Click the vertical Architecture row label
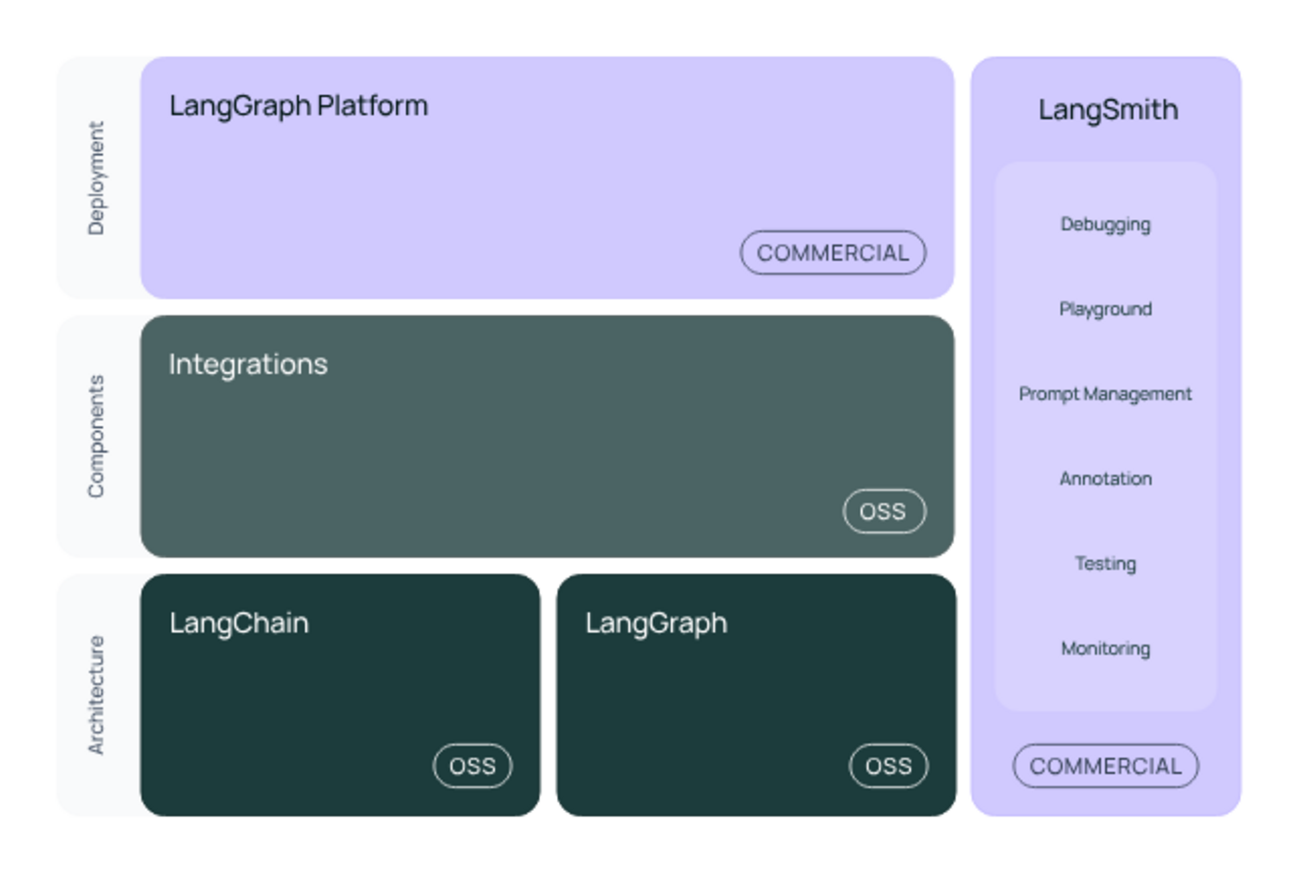Viewport: 1299px width, 873px height. point(96,695)
